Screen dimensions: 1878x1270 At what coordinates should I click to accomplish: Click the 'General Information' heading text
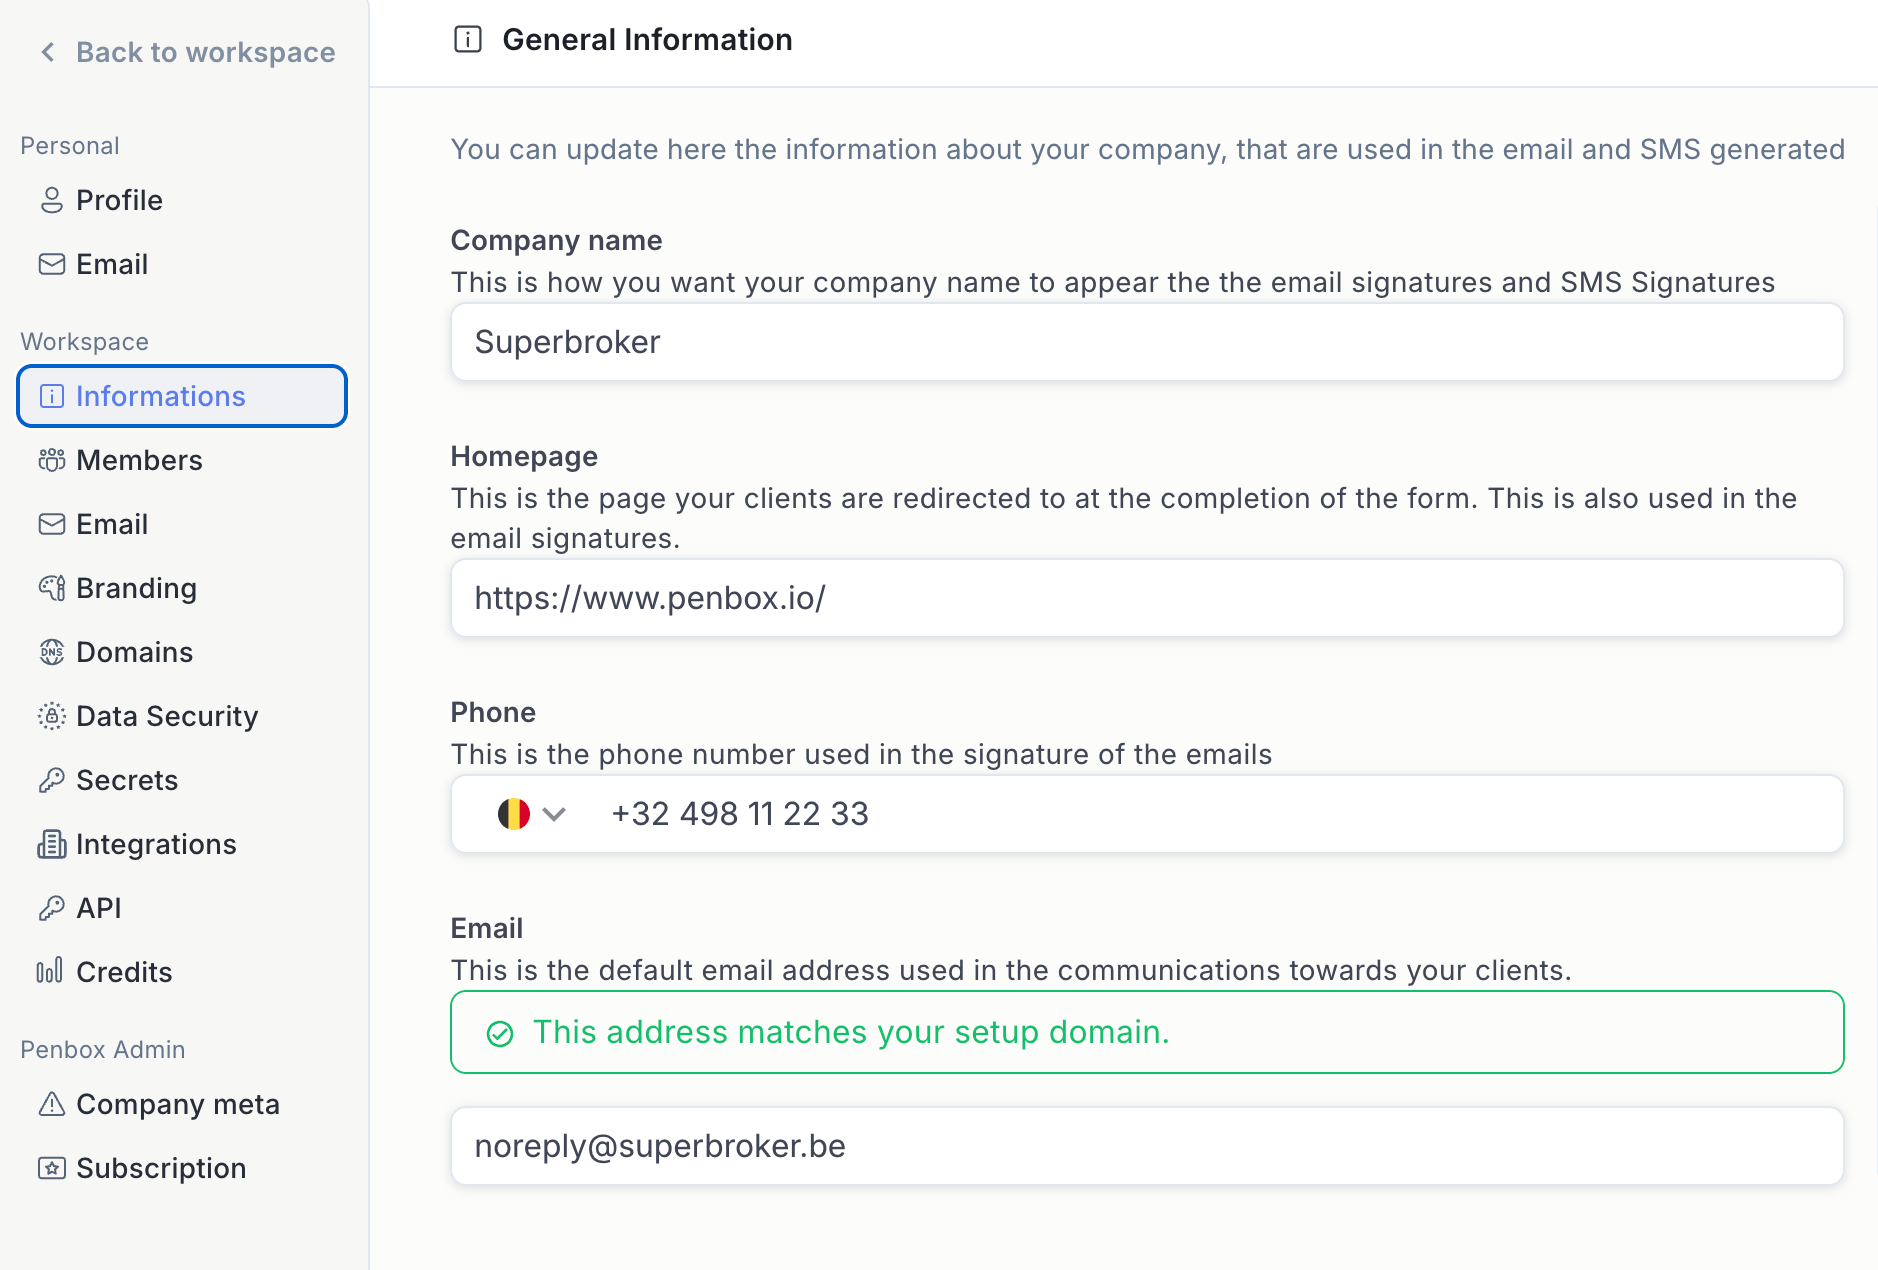[x=647, y=39]
